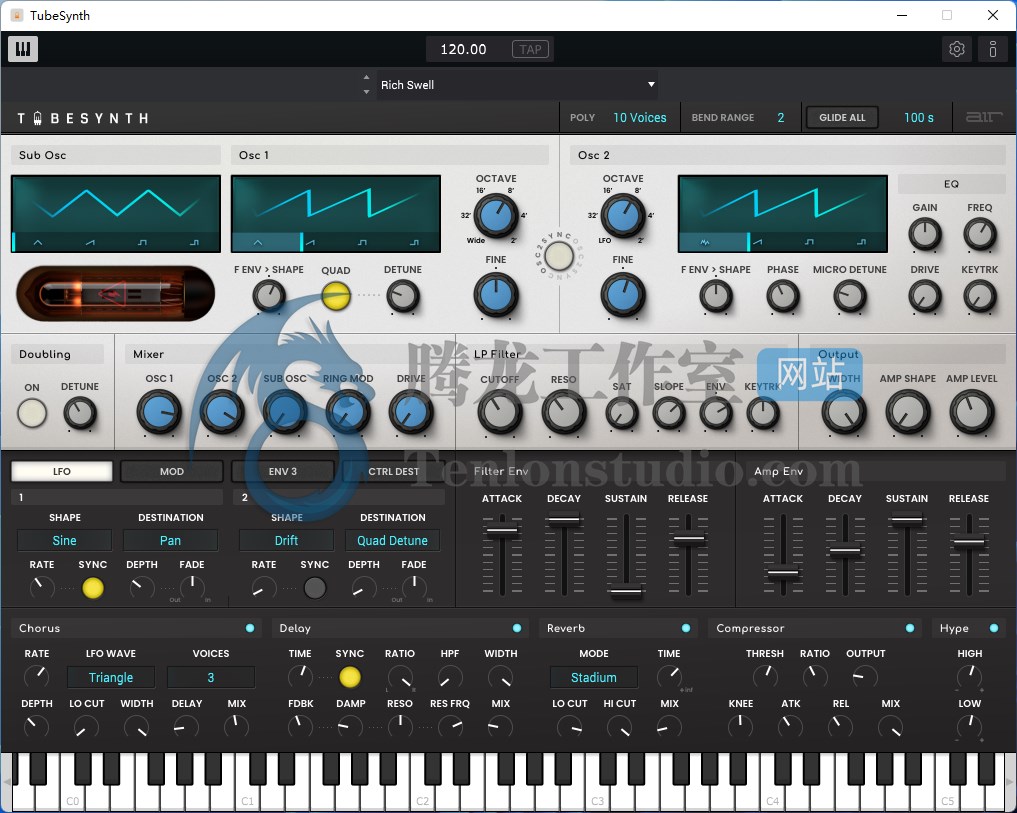Click the GLIDE ALL button

(842, 117)
